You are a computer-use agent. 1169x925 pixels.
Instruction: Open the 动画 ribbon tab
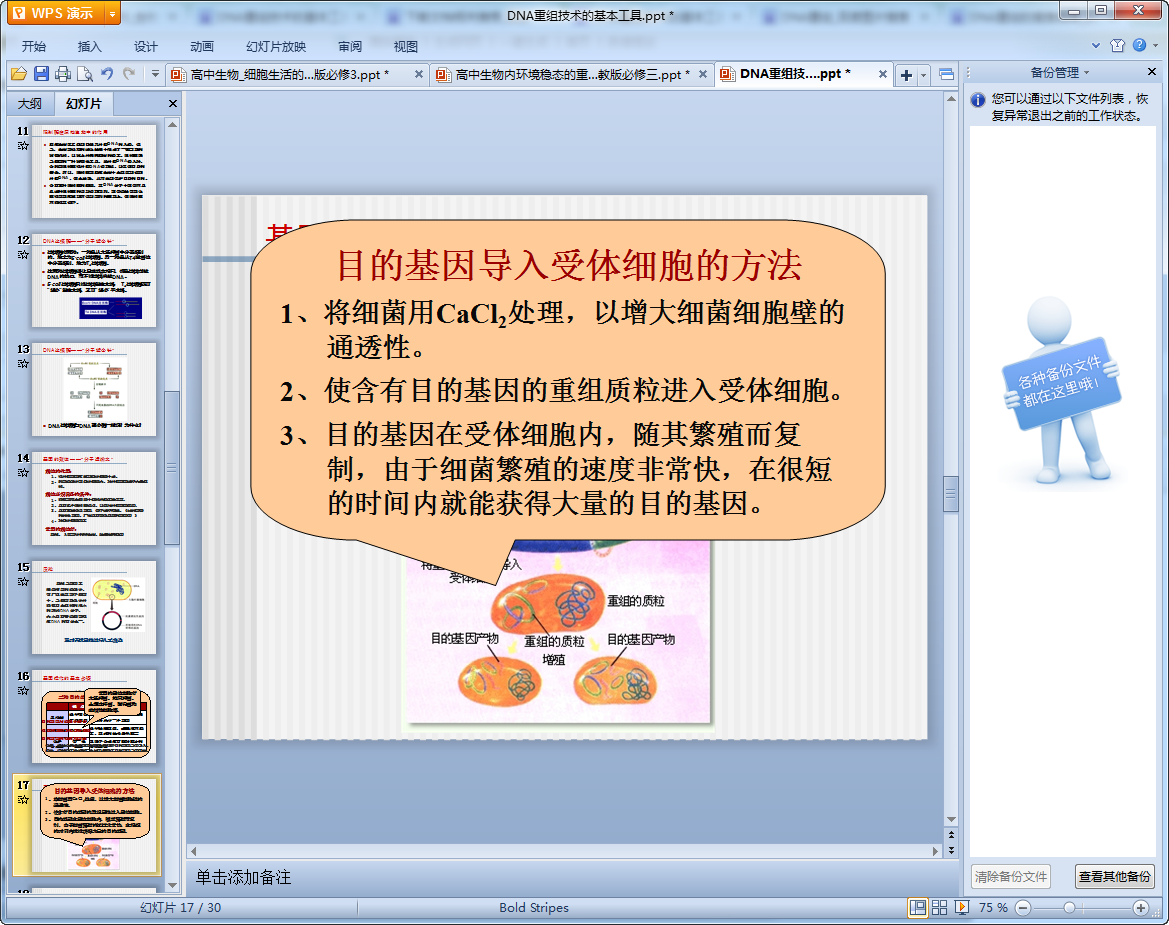[201, 46]
